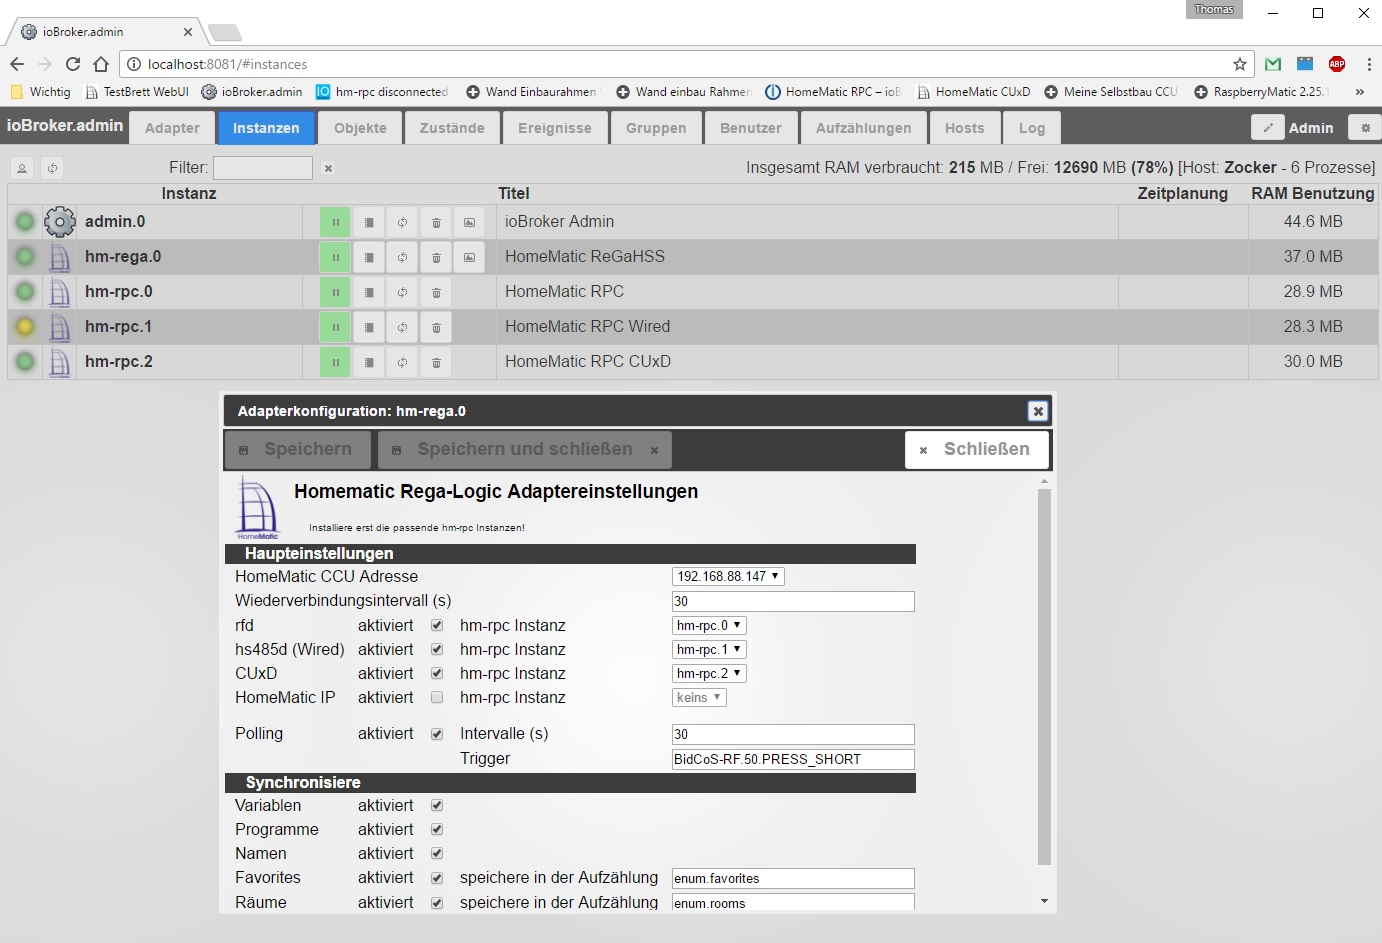
Task: Pause the hm-rega.0 instance
Action: (335, 257)
